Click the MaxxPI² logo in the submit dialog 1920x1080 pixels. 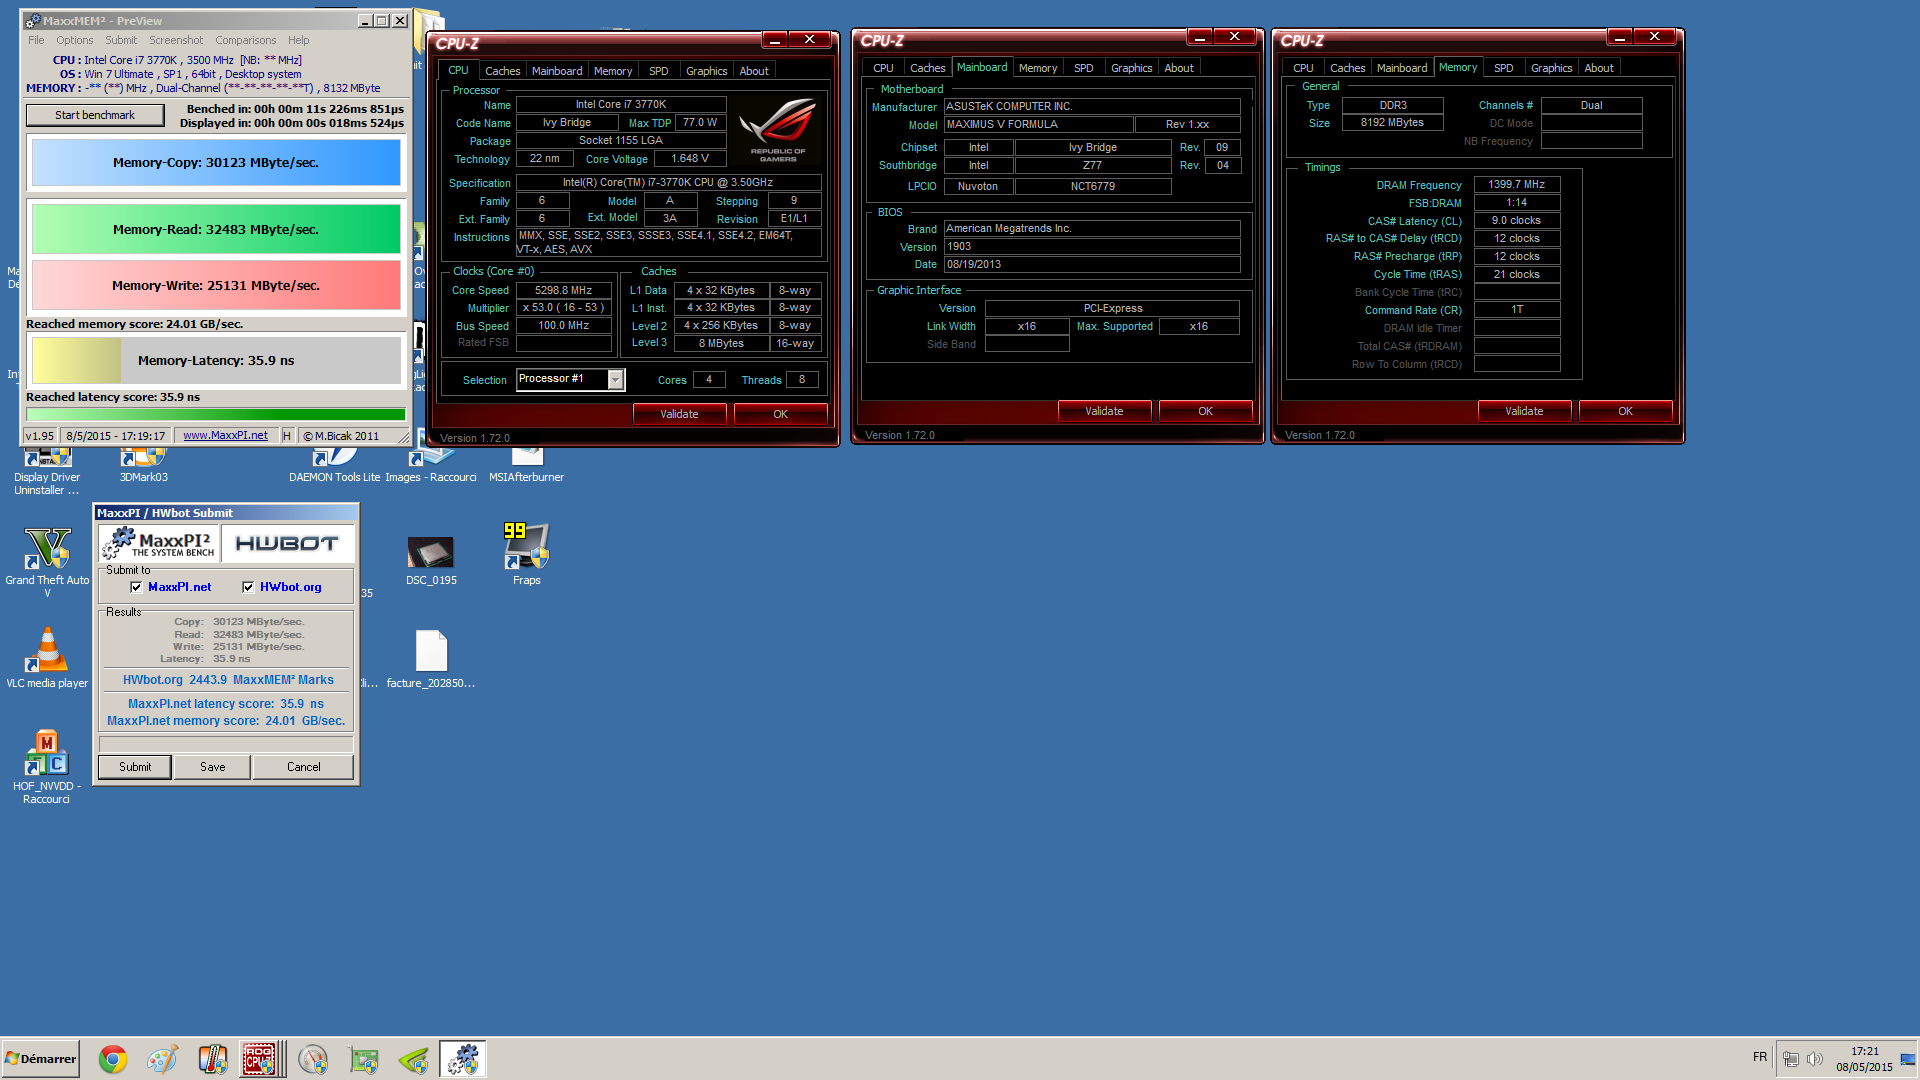pyautogui.click(x=159, y=543)
